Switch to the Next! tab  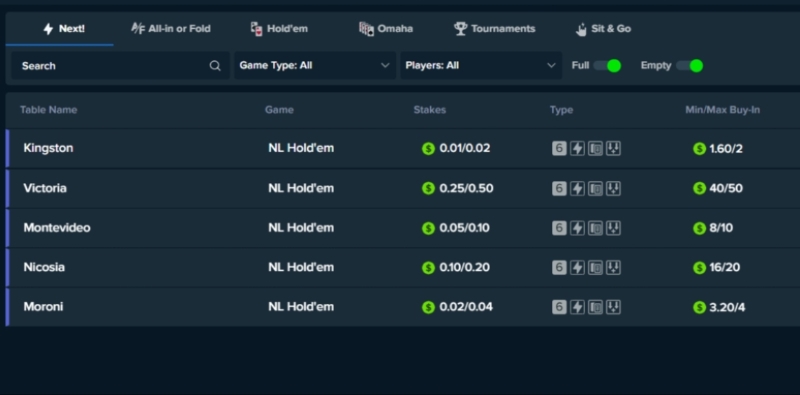(x=60, y=29)
